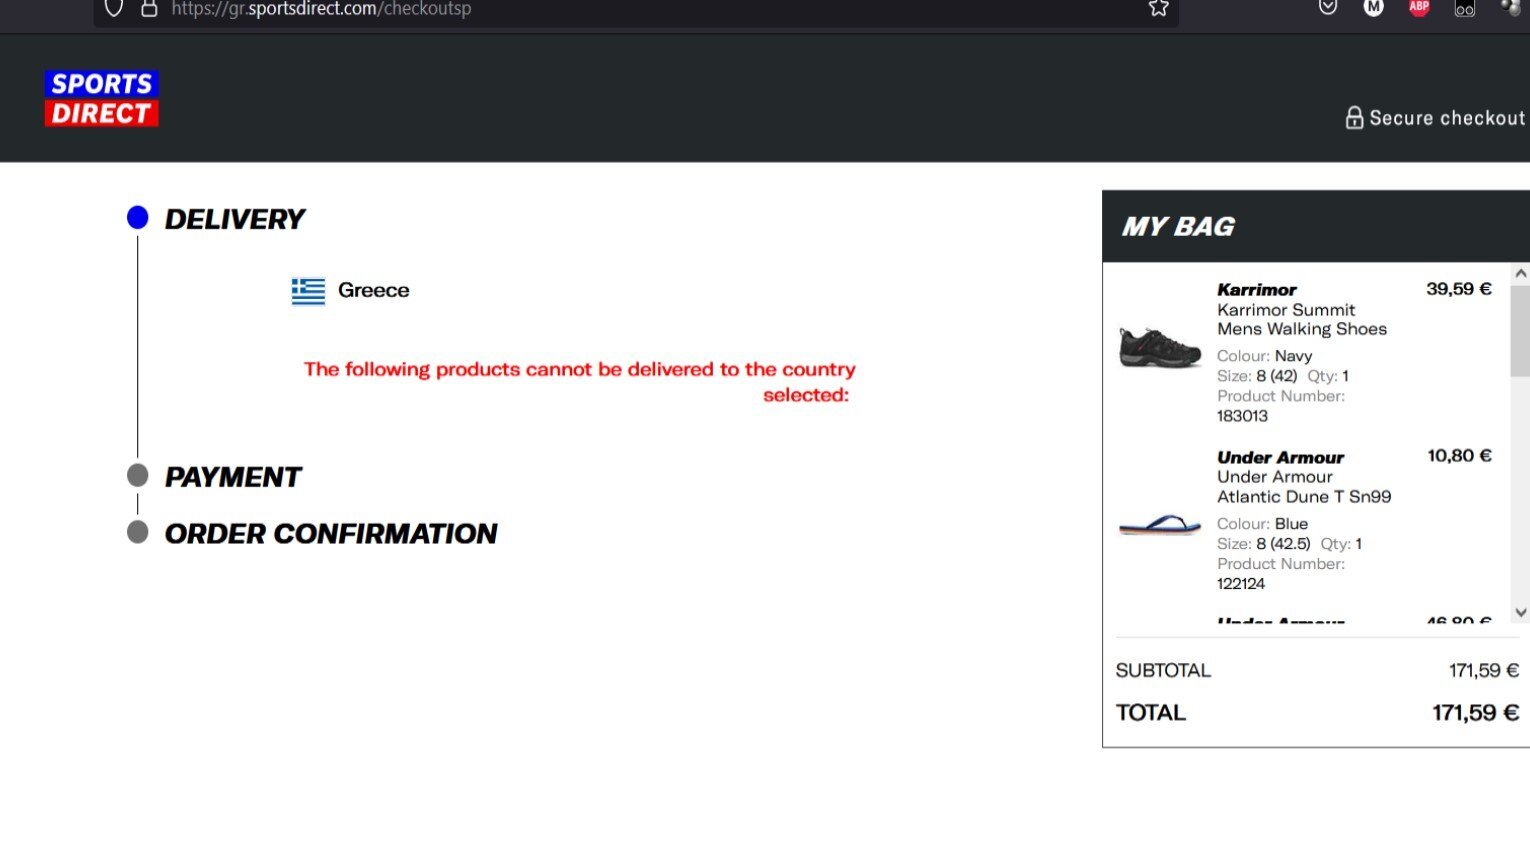Screen dimensions: 1530x859
Task: Click the 10,80 € price
Action: point(1459,456)
